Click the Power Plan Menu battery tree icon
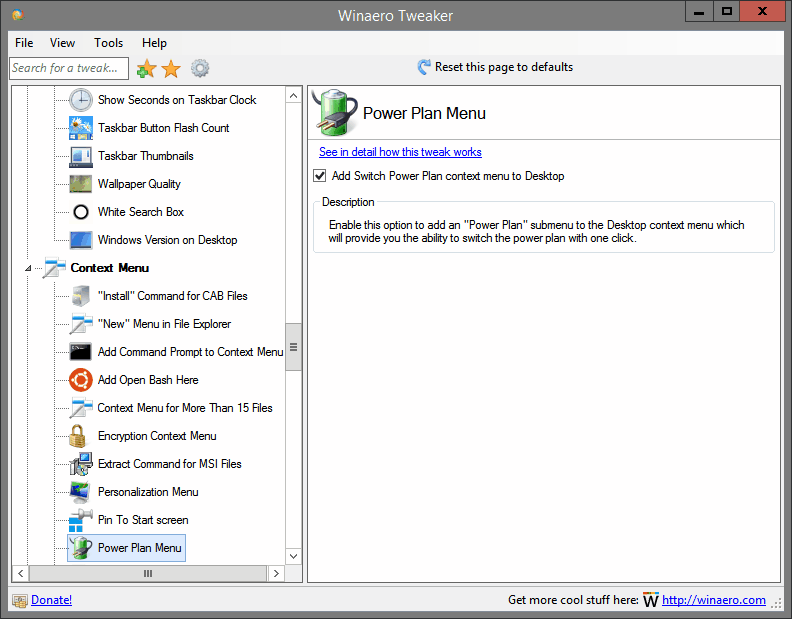 coord(81,548)
